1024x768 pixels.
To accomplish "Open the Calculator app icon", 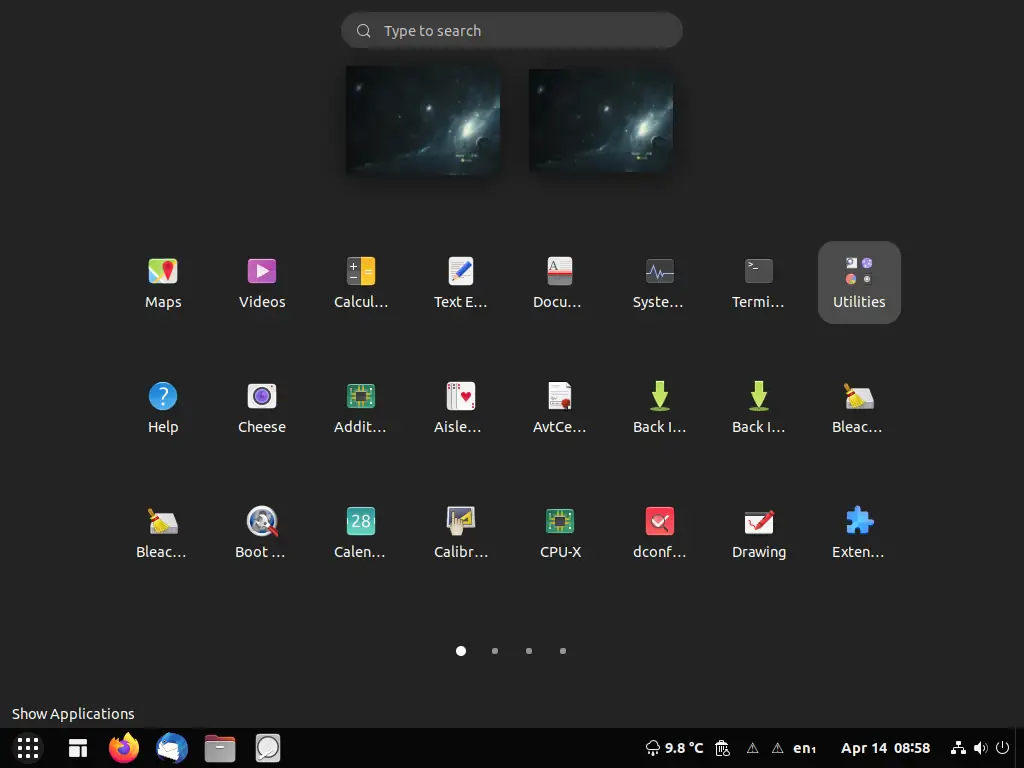I will click(361, 283).
